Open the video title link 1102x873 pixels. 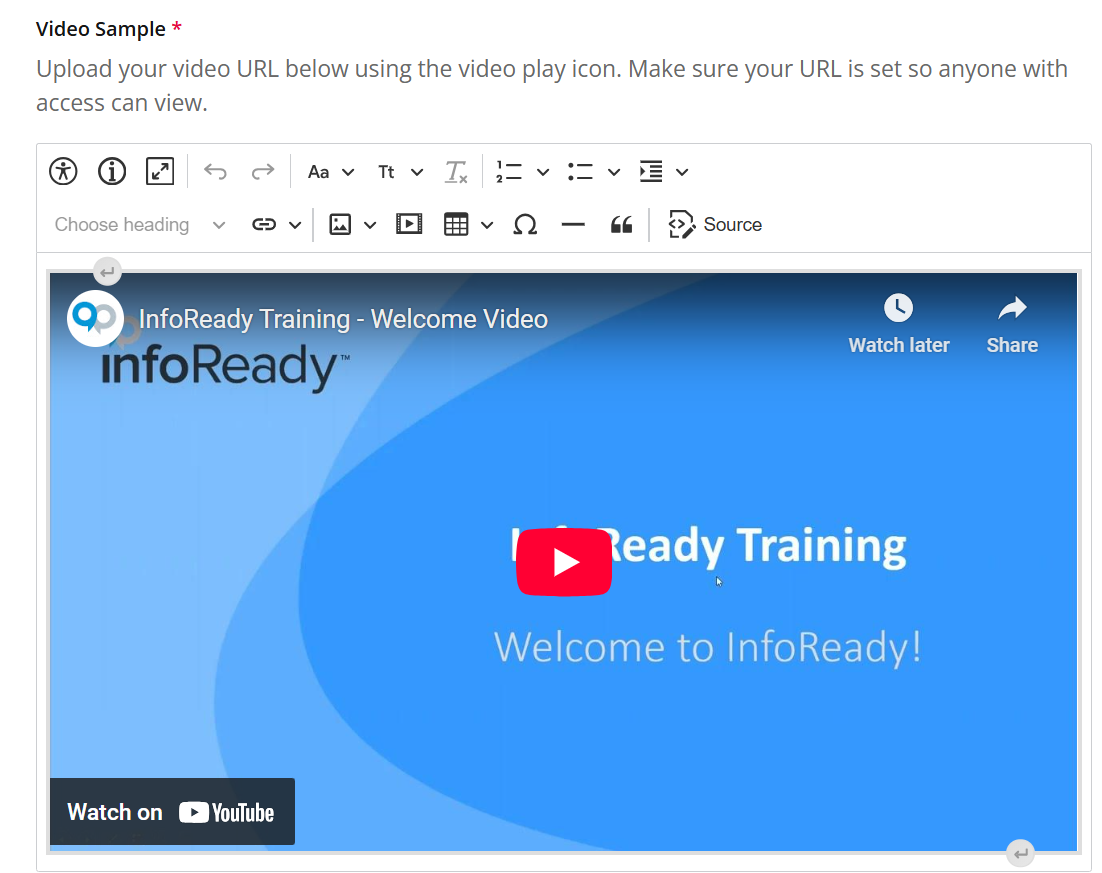click(x=343, y=319)
